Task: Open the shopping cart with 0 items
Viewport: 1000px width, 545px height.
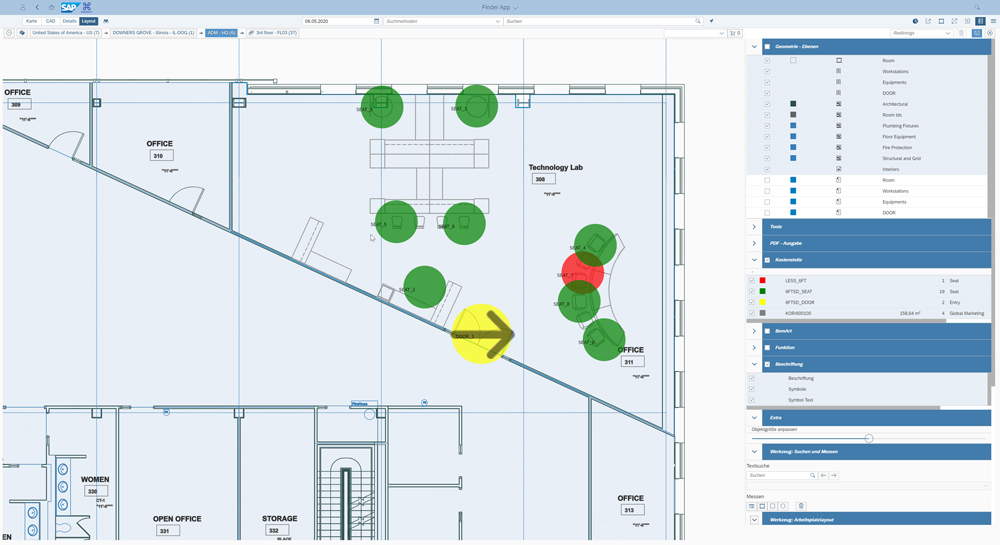Action: click(735, 33)
